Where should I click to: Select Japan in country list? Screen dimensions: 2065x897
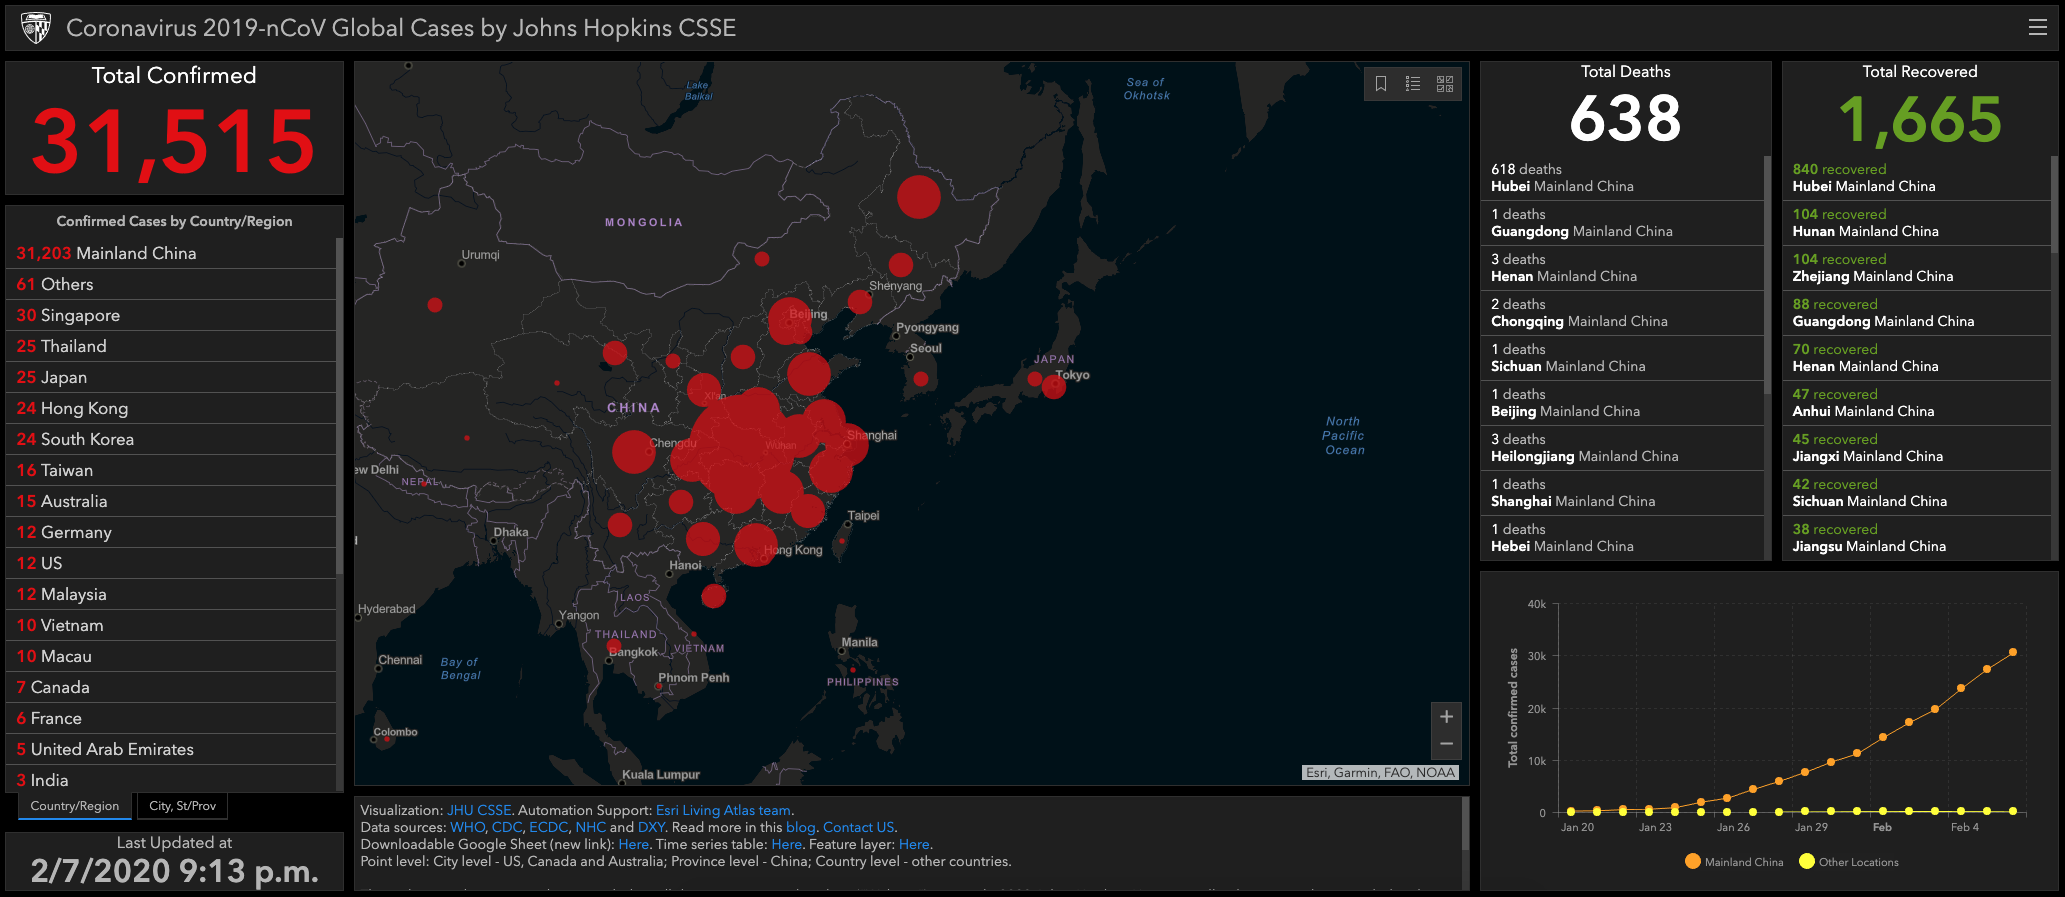[171, 378]
